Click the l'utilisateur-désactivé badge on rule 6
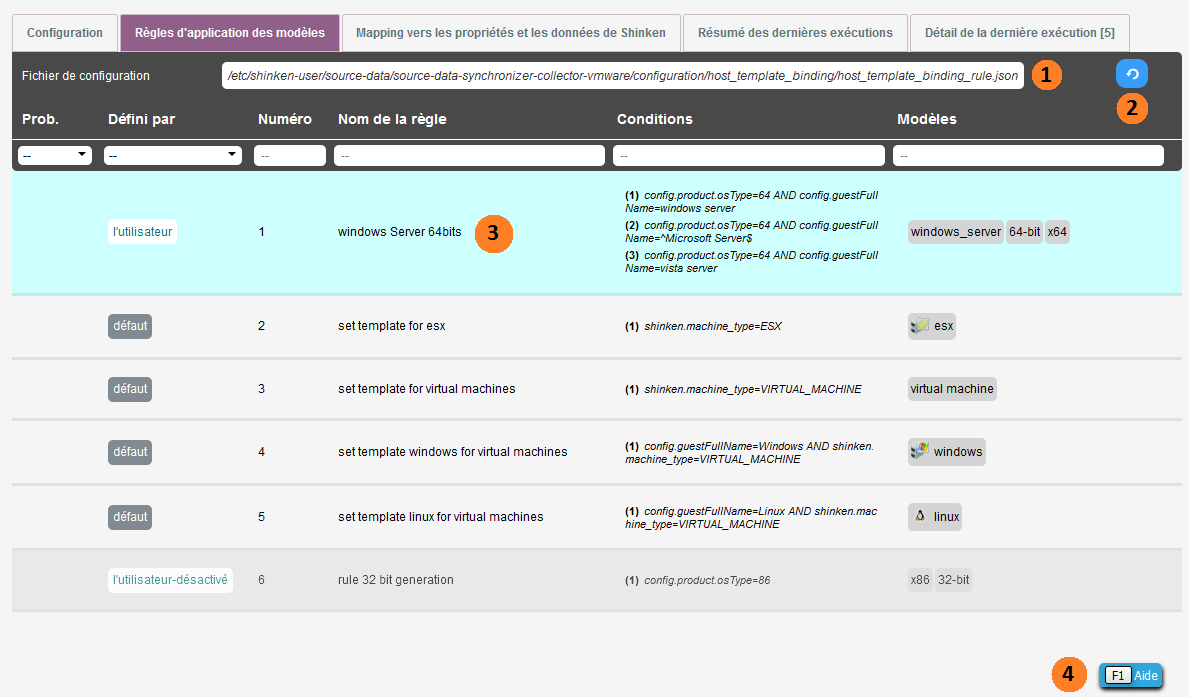Image resolution: width=1189 pixels, height=697 pixels. (x=170, y=580)
